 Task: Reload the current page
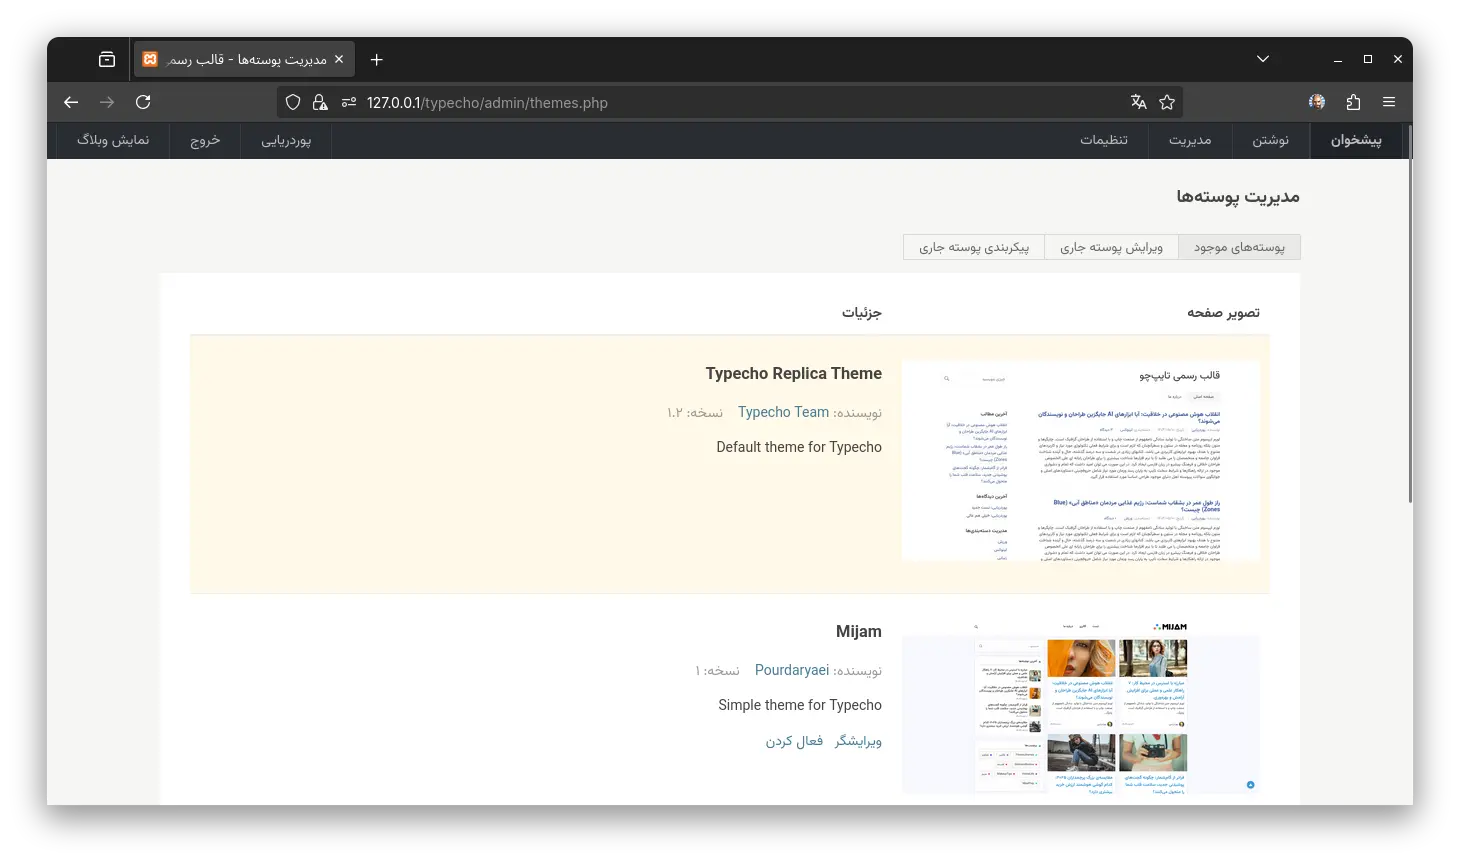coord(143,102)
